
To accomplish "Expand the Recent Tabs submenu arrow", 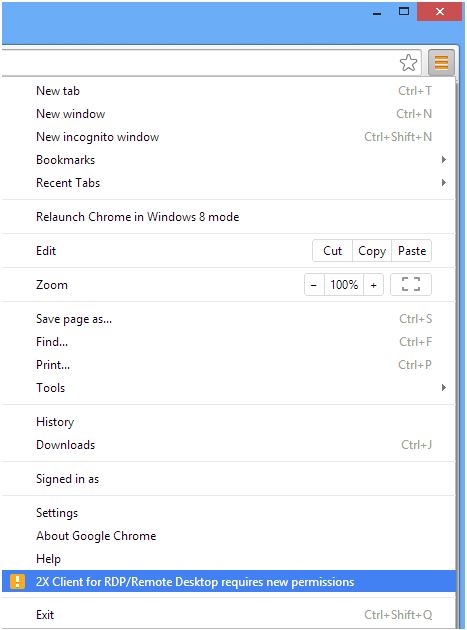I will pyautogui.click(x=444, y=182).
